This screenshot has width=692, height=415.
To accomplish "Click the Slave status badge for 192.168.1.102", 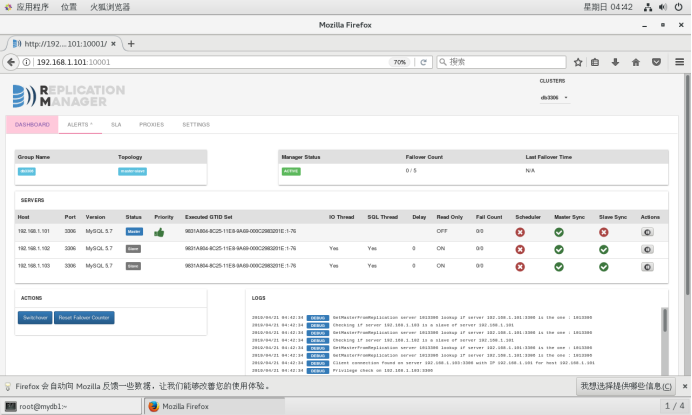I will pos(133,249).
